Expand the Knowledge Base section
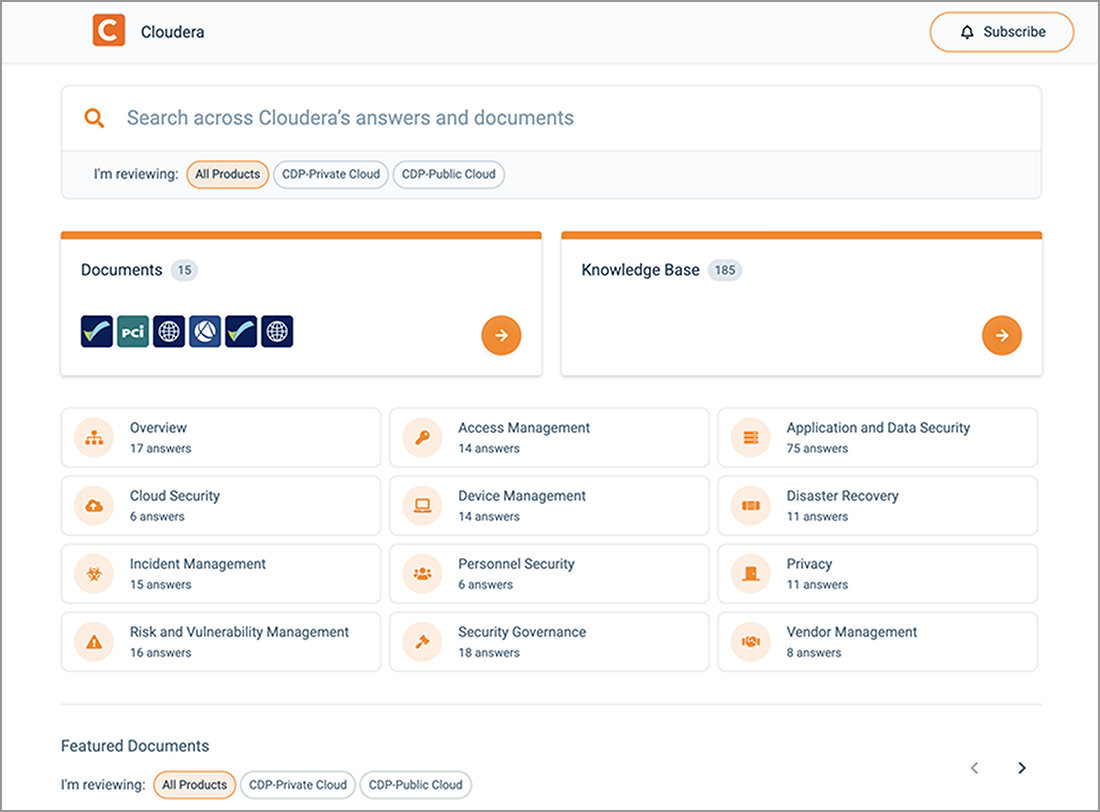This screenshot has height=812, width=1100. click(1002, 335)
